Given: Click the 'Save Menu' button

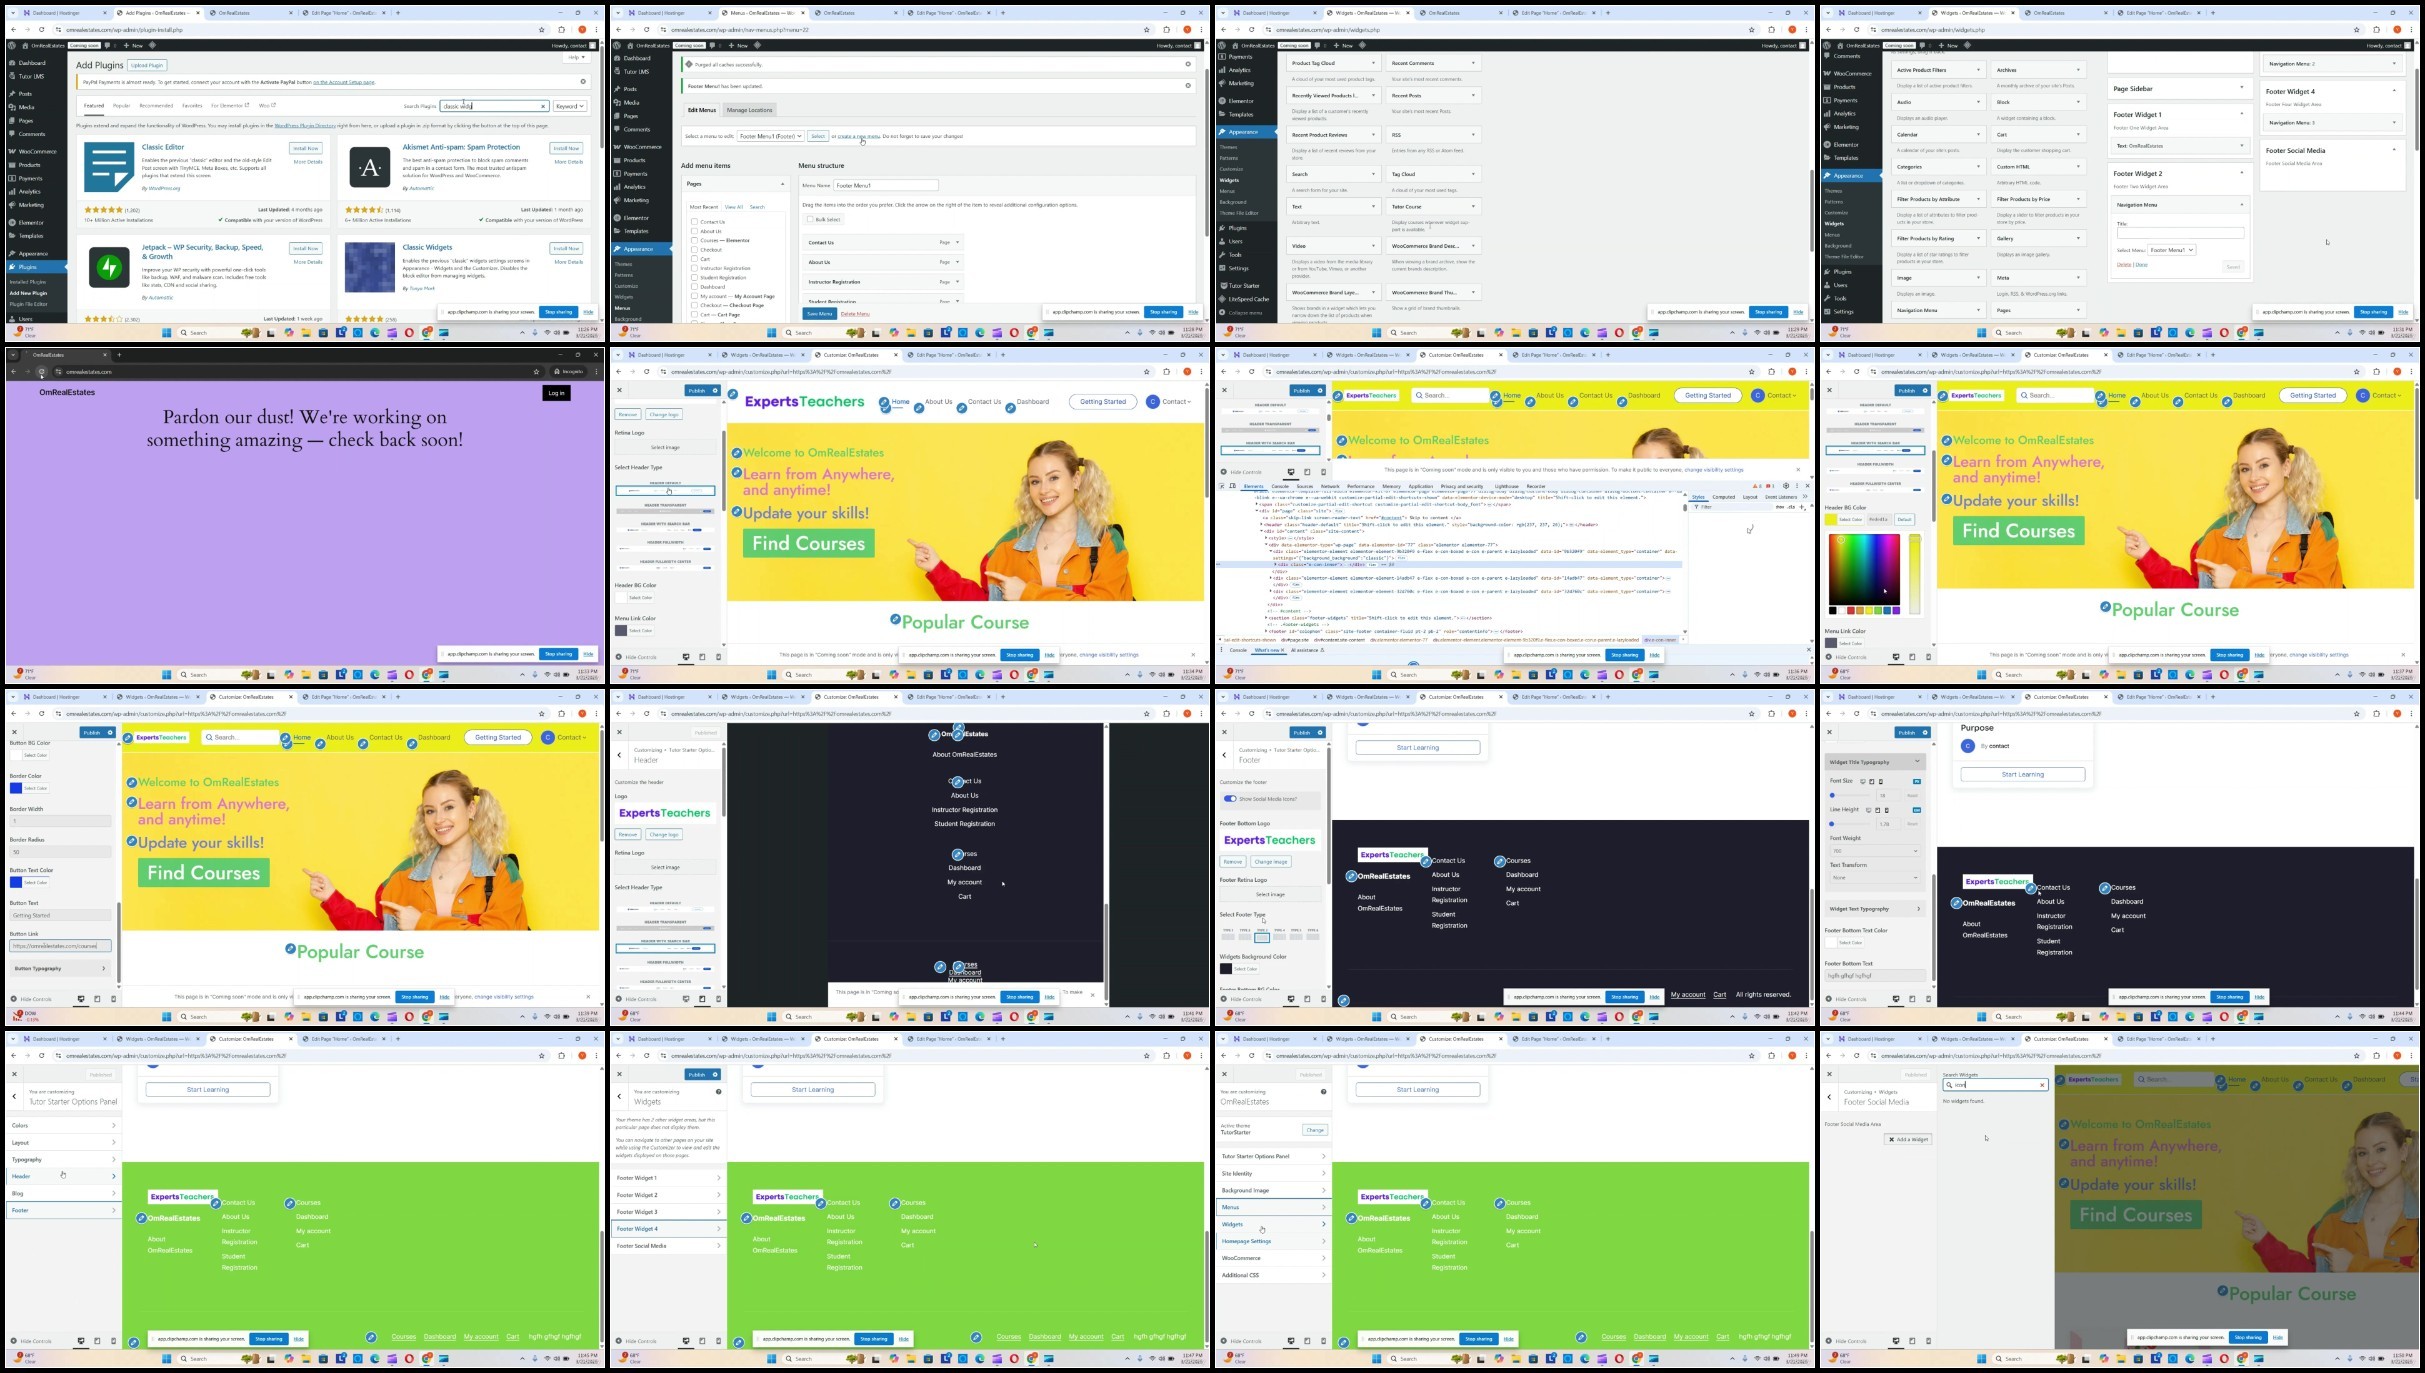Looking at the screenshot, I should click(819, 313).
